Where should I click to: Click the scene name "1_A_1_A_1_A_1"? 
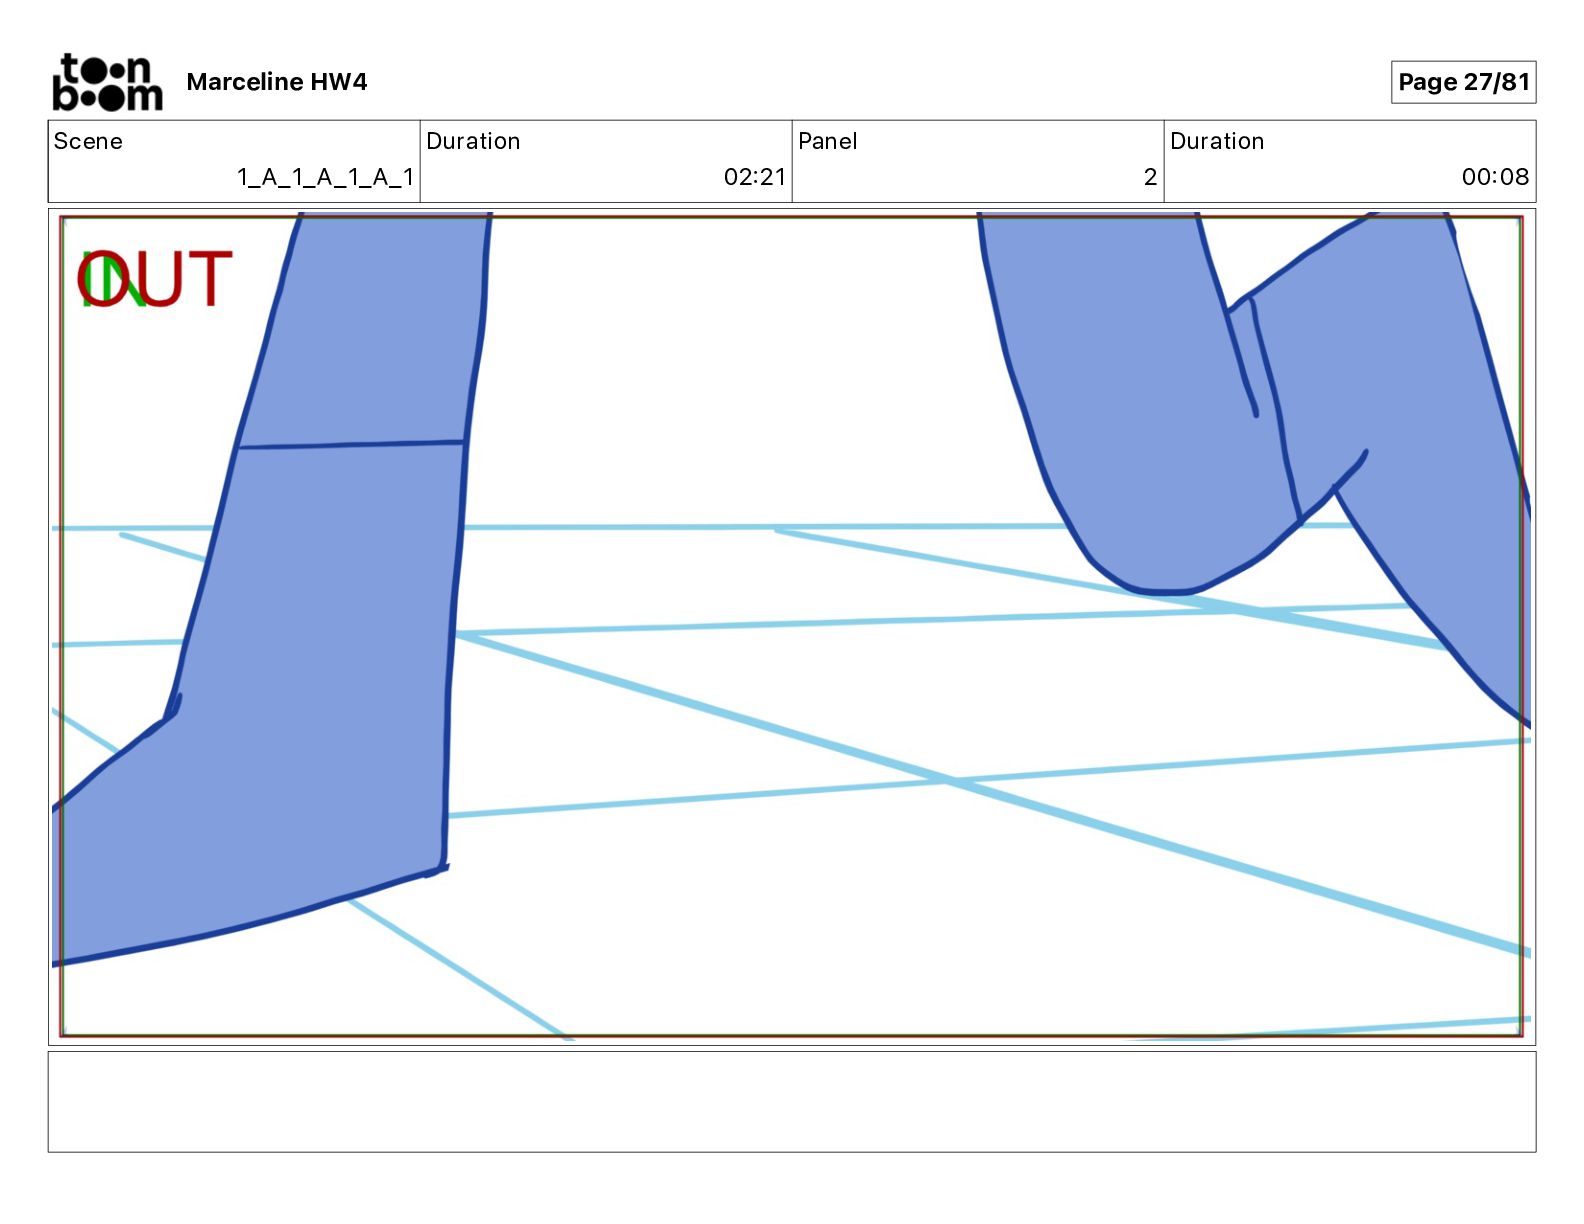click(x=325, y=177)
